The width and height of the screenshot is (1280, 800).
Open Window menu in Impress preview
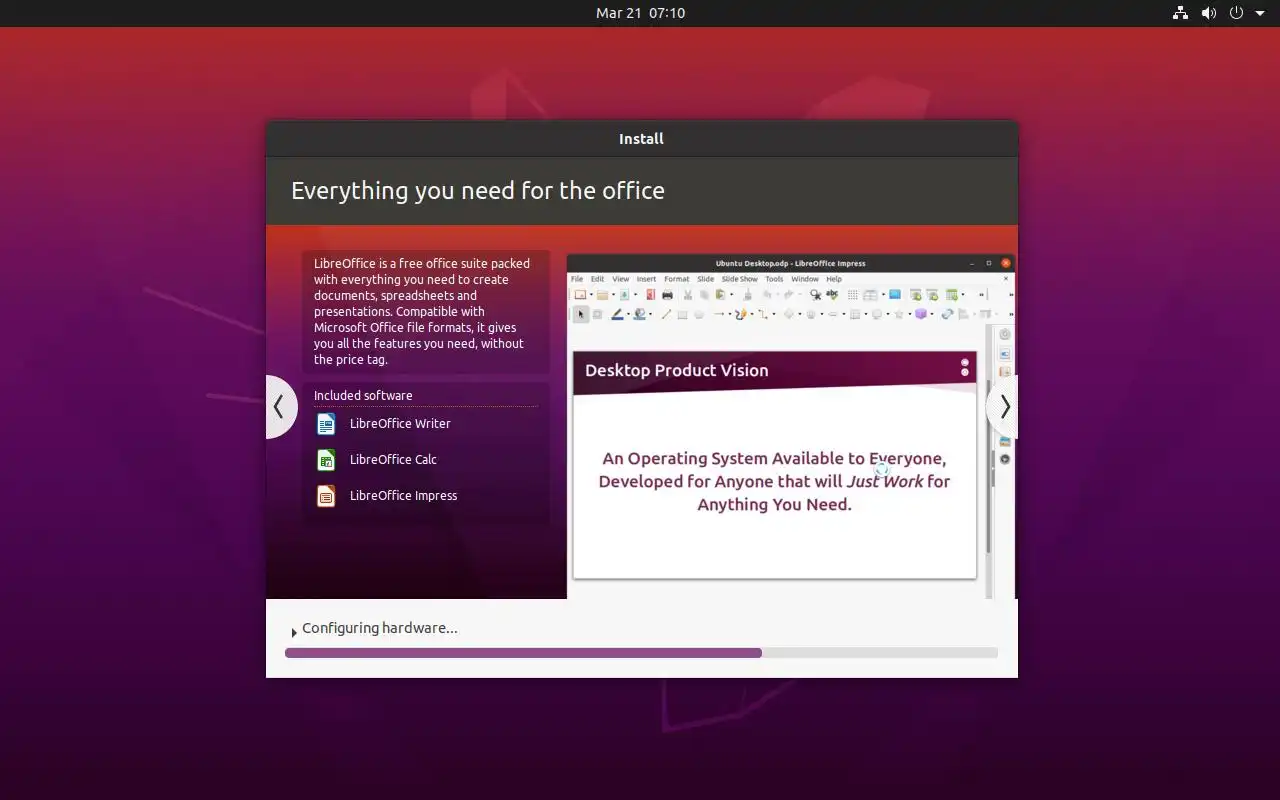pos(805,279)
